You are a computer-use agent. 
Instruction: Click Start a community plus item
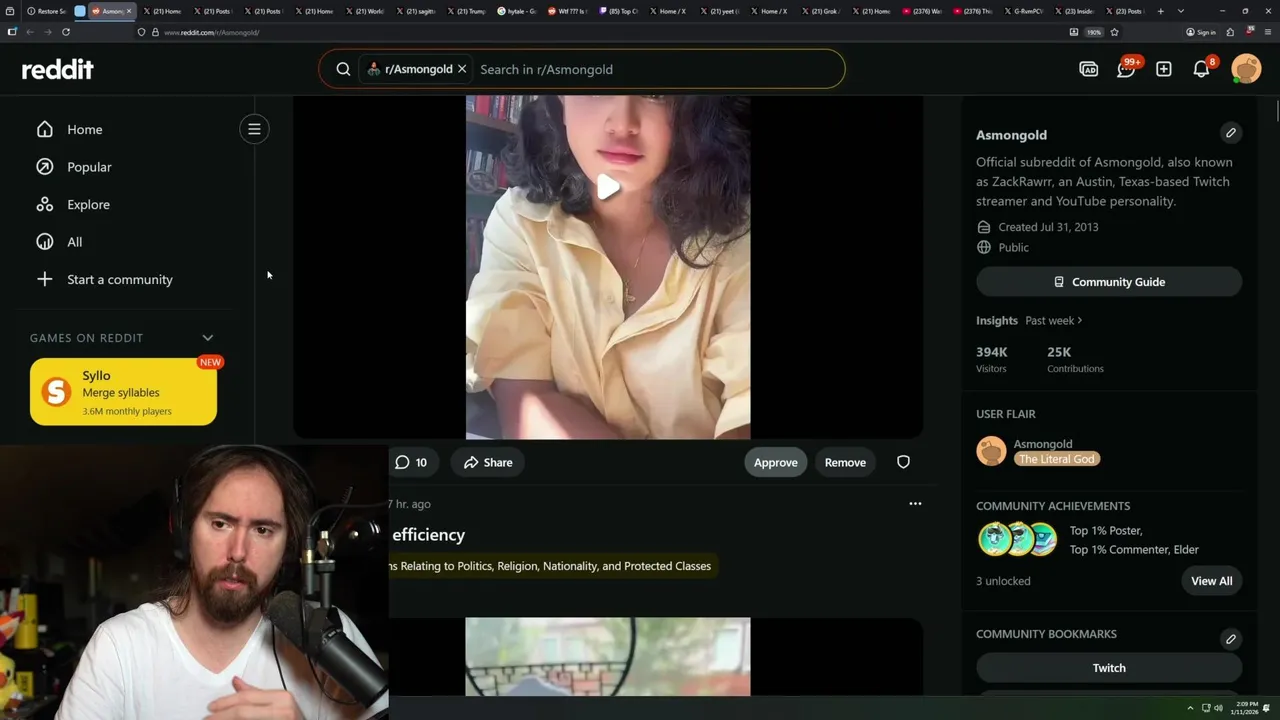point(119,279)
